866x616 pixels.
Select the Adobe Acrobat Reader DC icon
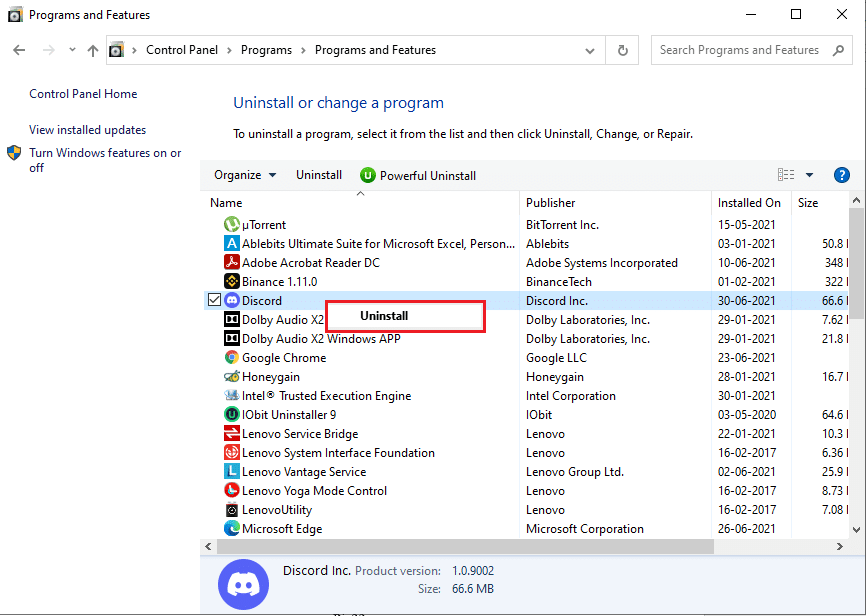coord(232,263)
